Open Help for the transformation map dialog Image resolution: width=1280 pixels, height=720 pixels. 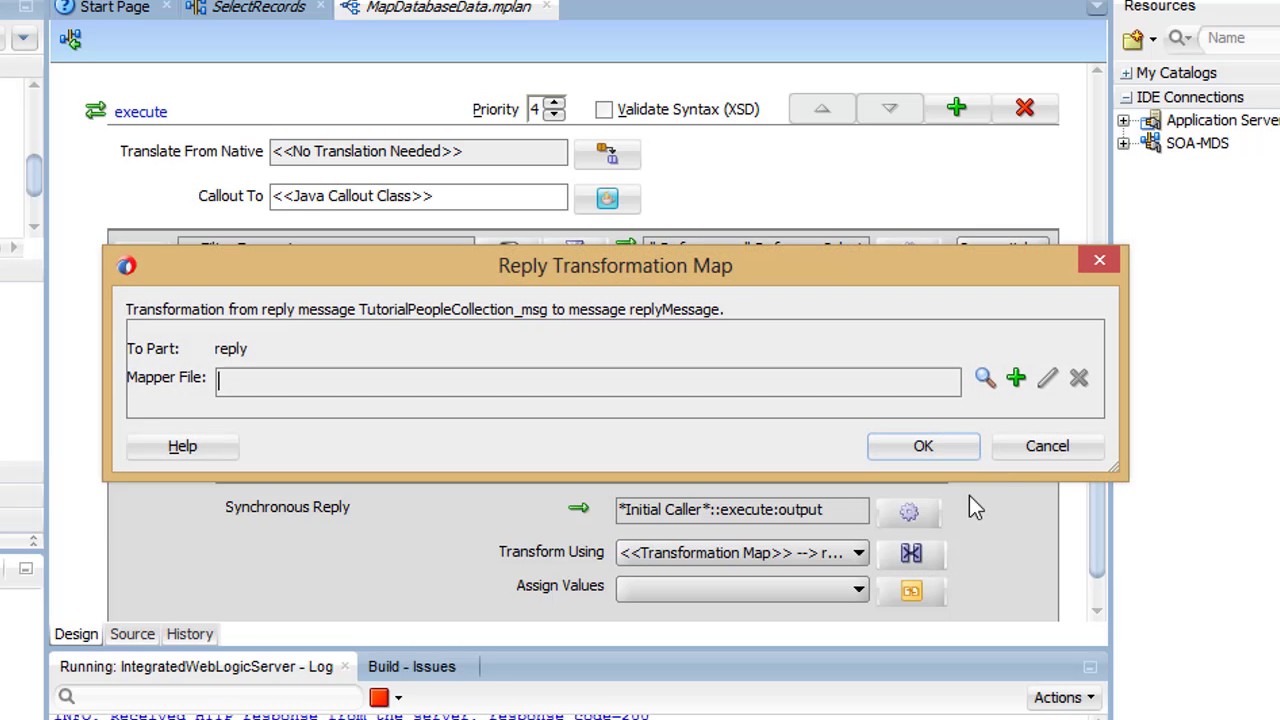[x=182, y=446]
